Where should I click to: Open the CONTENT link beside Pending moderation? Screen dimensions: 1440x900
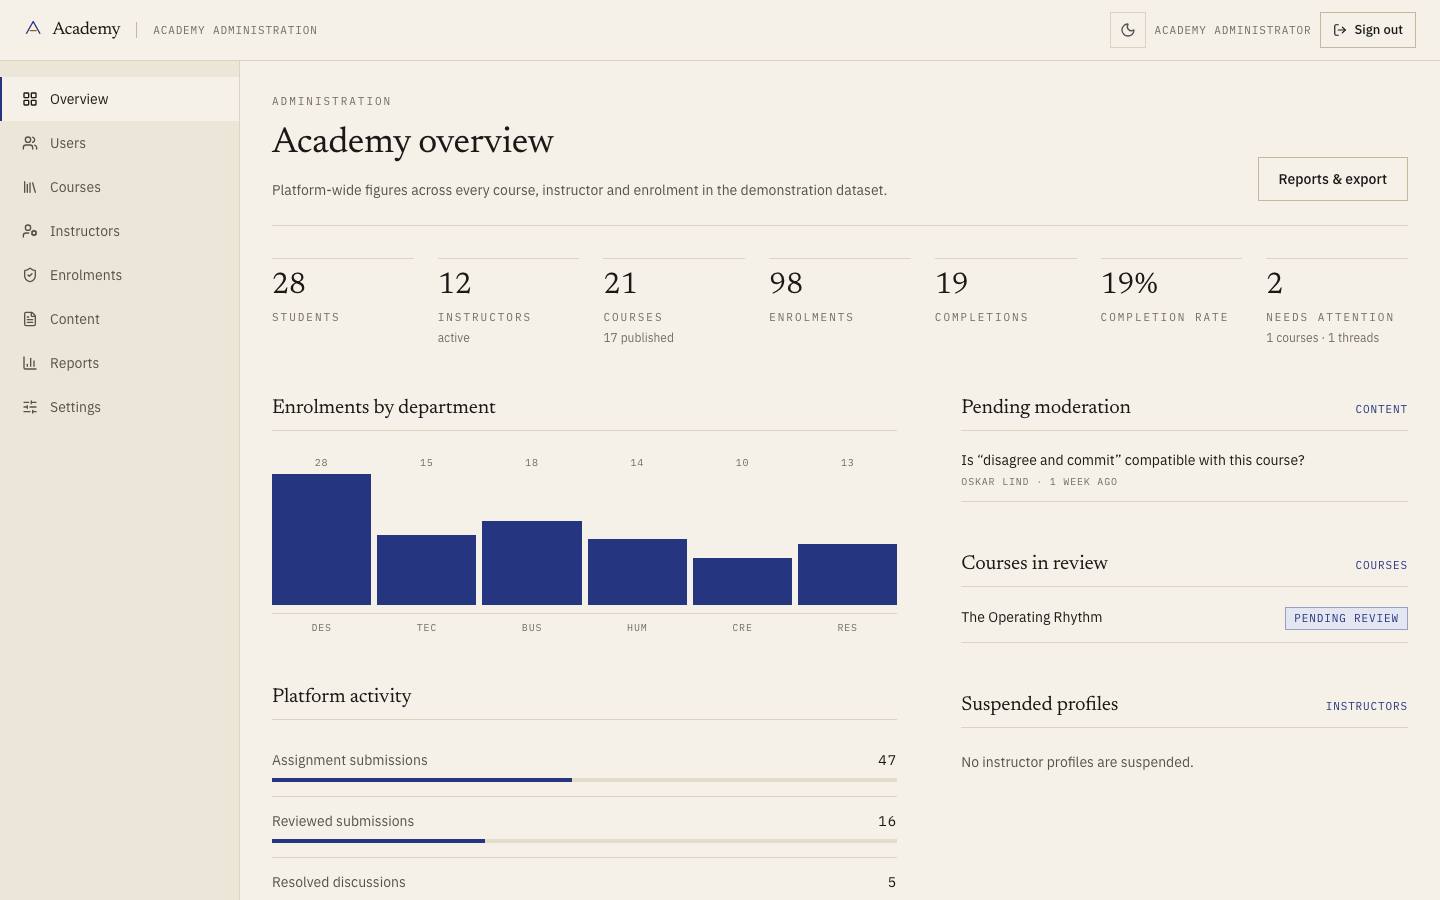pos(1381,409)
